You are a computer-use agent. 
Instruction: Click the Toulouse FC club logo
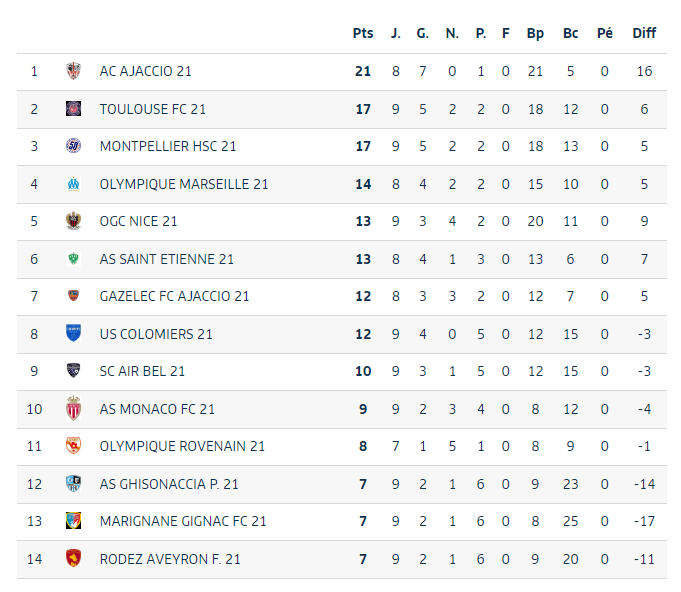(x=73, y=109)
